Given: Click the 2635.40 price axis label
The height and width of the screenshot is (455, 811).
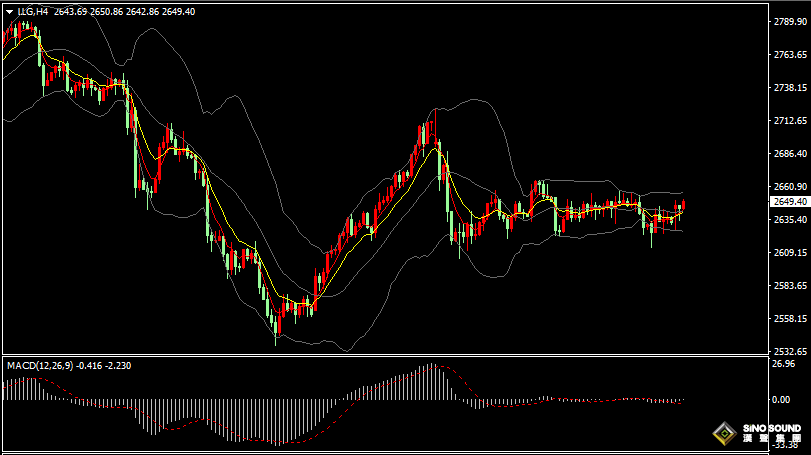Looking at the screenshot, I should pos(790,219).
